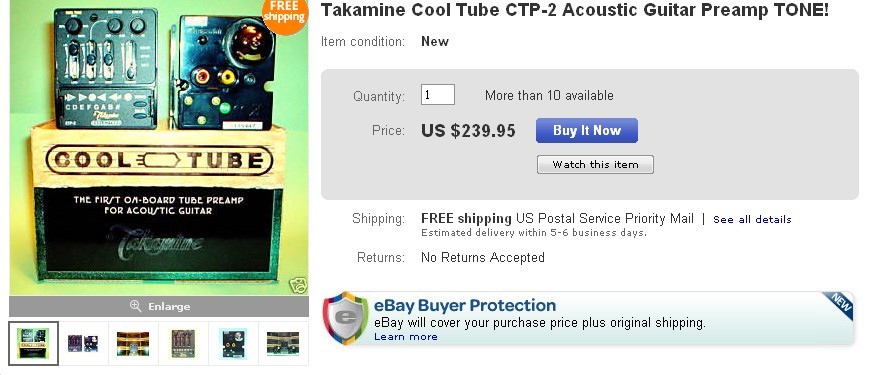Click the listing title Takamine Cool Tube CTP-2

575,10
